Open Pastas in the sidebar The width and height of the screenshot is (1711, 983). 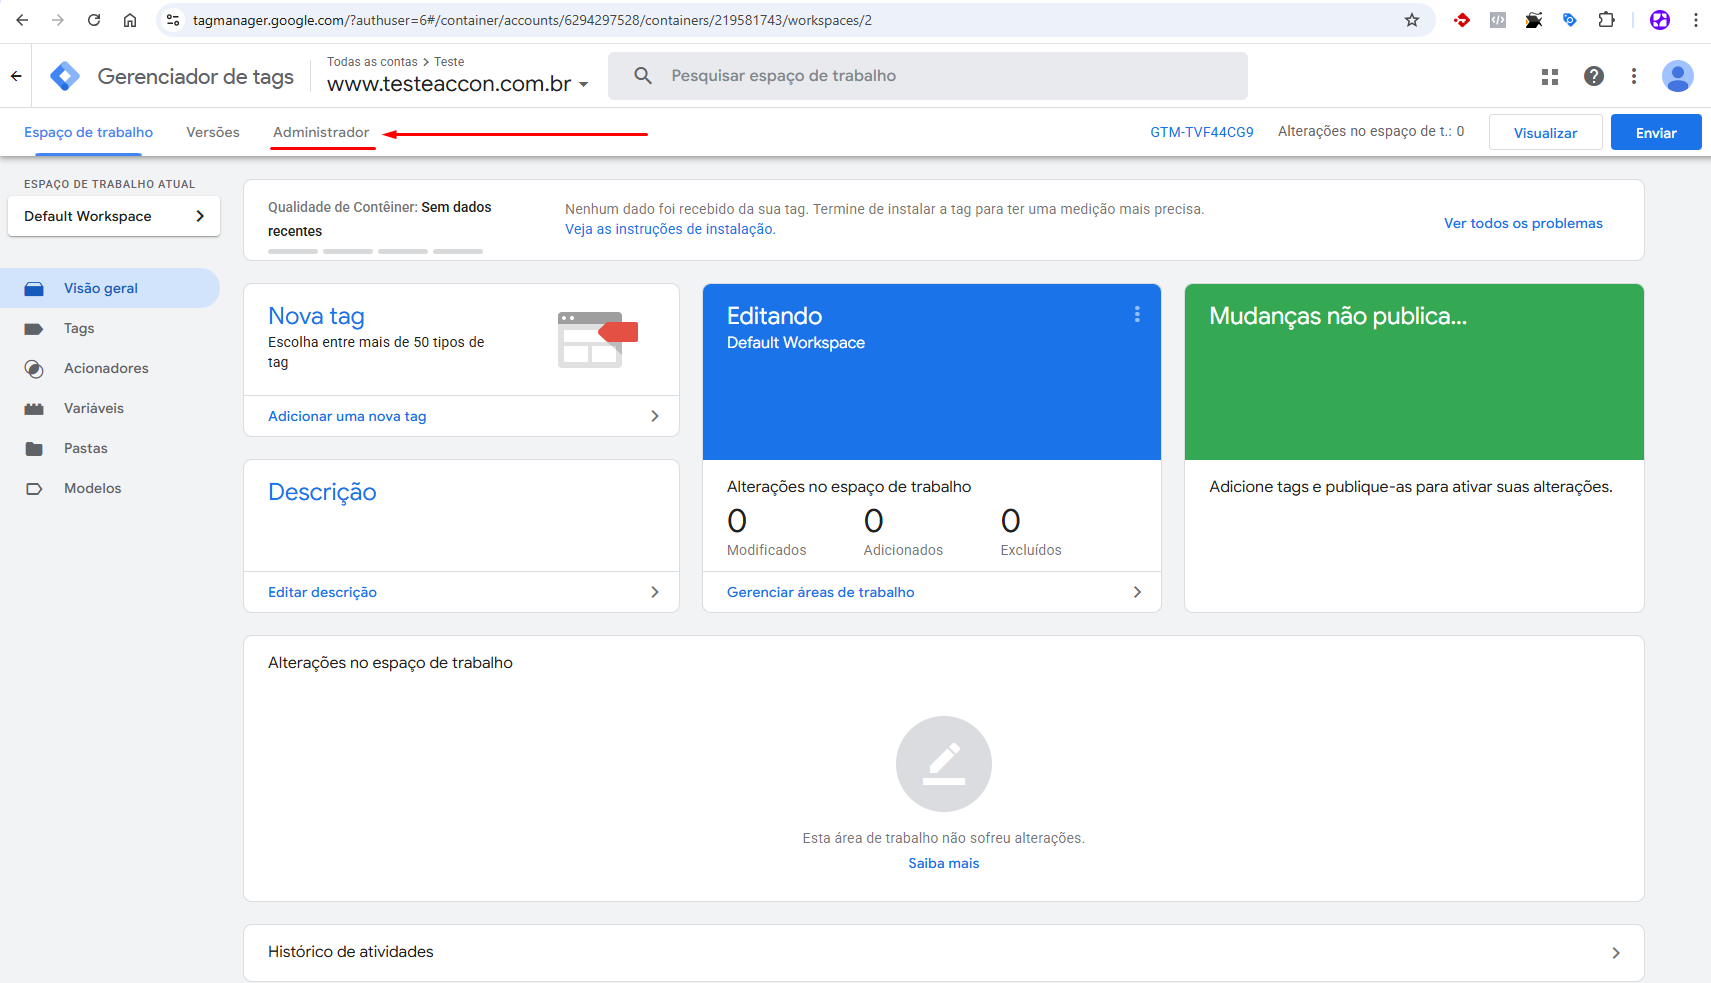(x=86, y=448)
